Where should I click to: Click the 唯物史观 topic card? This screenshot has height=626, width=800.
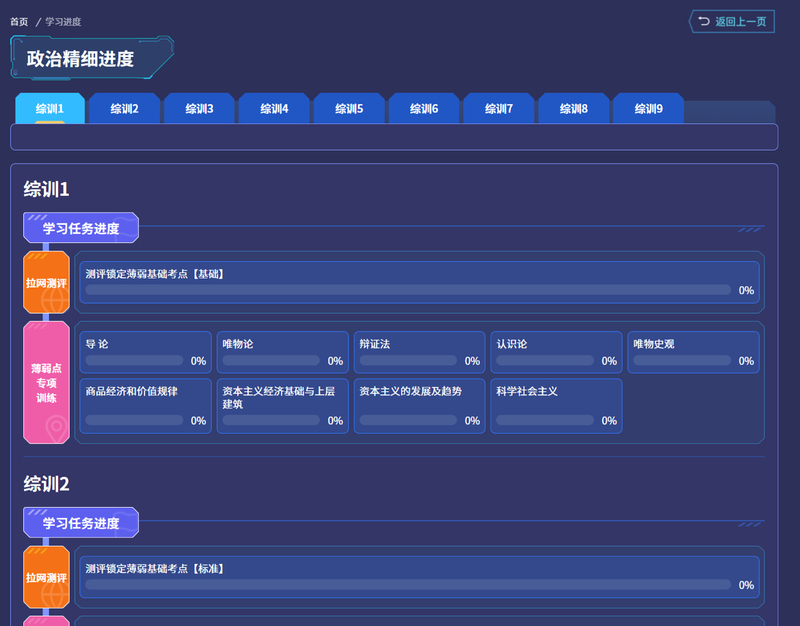point(693,352)
